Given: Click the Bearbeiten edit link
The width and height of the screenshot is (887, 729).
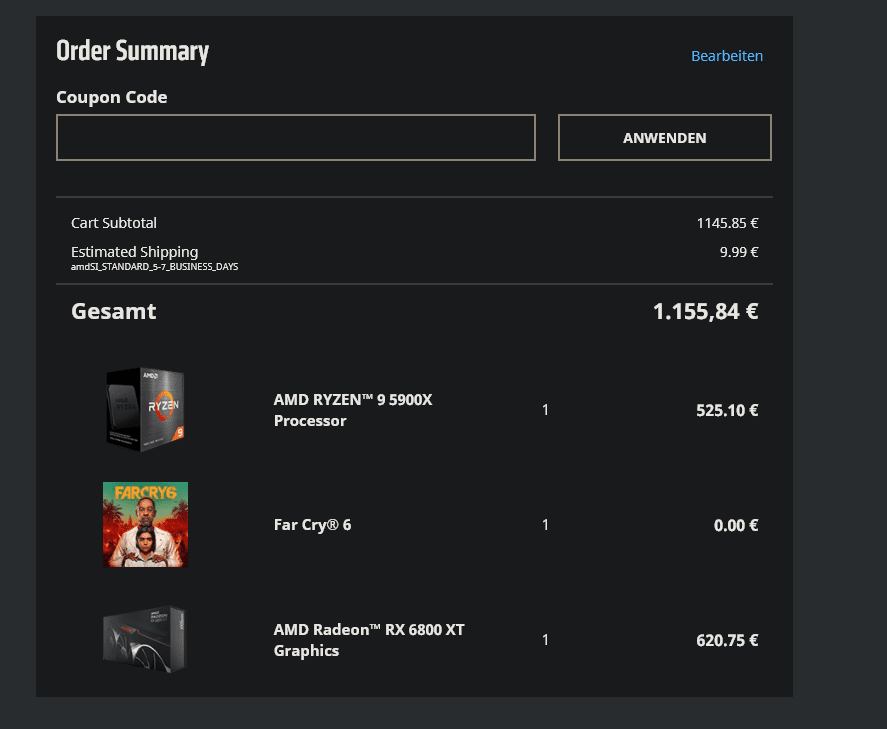Looking at the screenshot, I should (x=726, y=56).
